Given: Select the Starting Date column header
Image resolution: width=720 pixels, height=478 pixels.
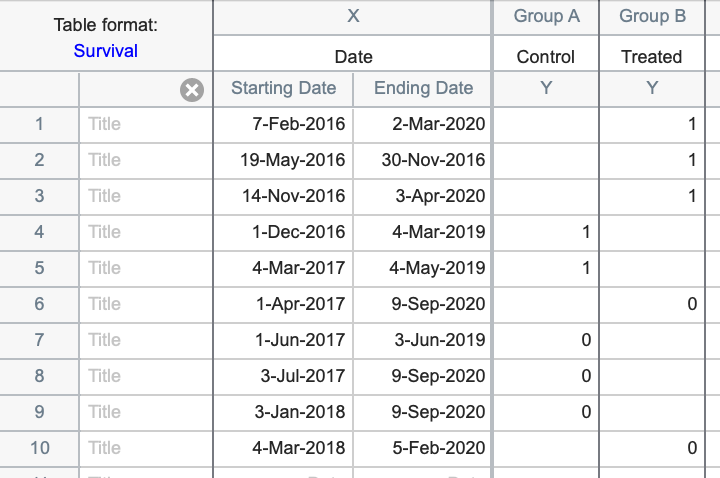Looking at the screenshot, I should coord(283,88).
